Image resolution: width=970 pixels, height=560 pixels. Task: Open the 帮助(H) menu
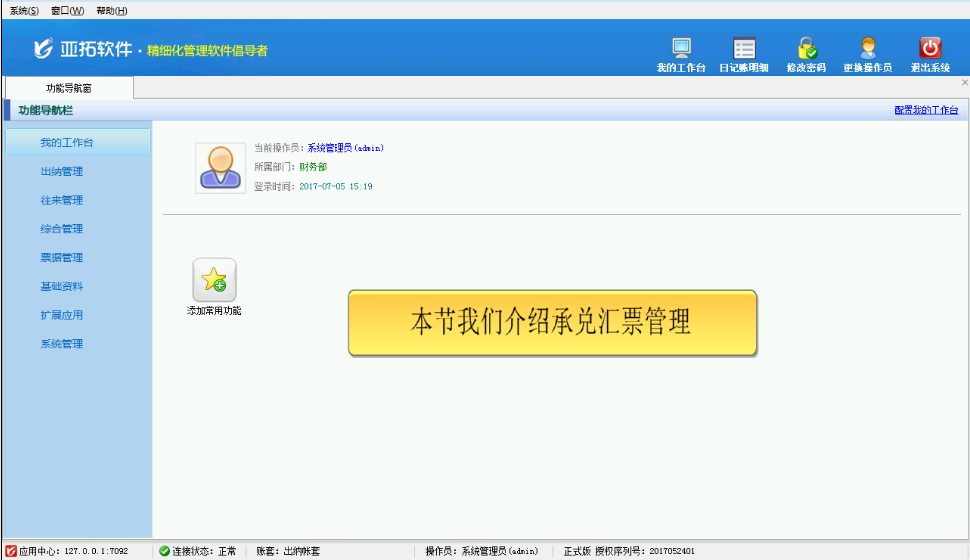click(111, 10)
